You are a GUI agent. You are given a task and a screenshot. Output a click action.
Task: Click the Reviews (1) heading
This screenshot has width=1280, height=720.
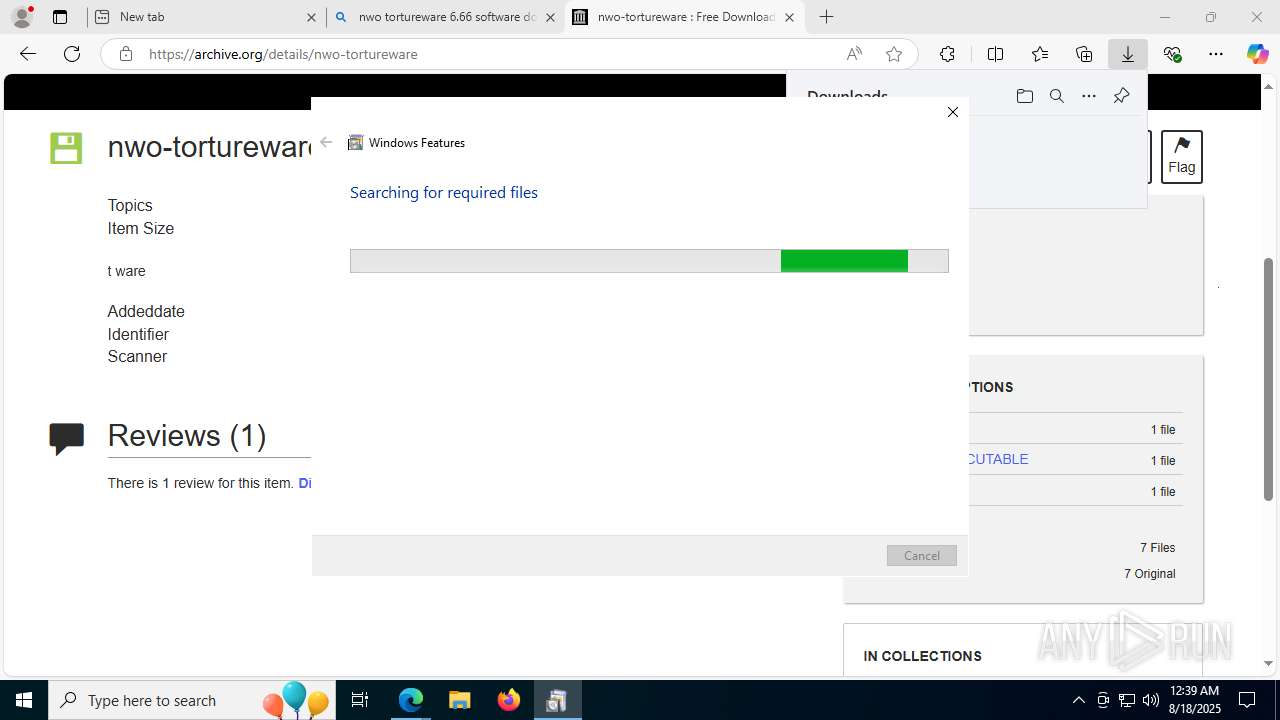(x=187, y=435)
